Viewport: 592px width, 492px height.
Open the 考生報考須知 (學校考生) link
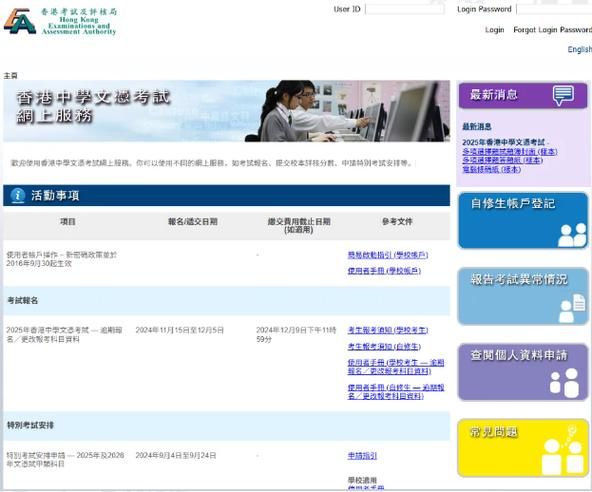tap(388, 330)
